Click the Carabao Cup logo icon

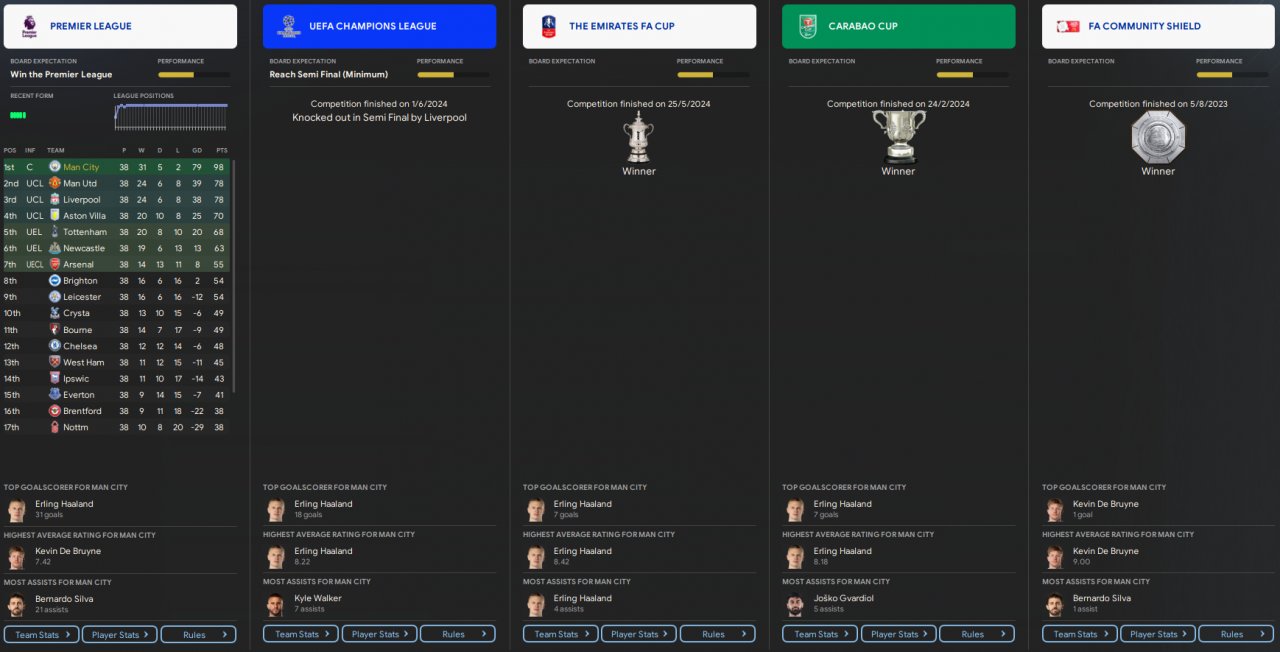point(807,26)
